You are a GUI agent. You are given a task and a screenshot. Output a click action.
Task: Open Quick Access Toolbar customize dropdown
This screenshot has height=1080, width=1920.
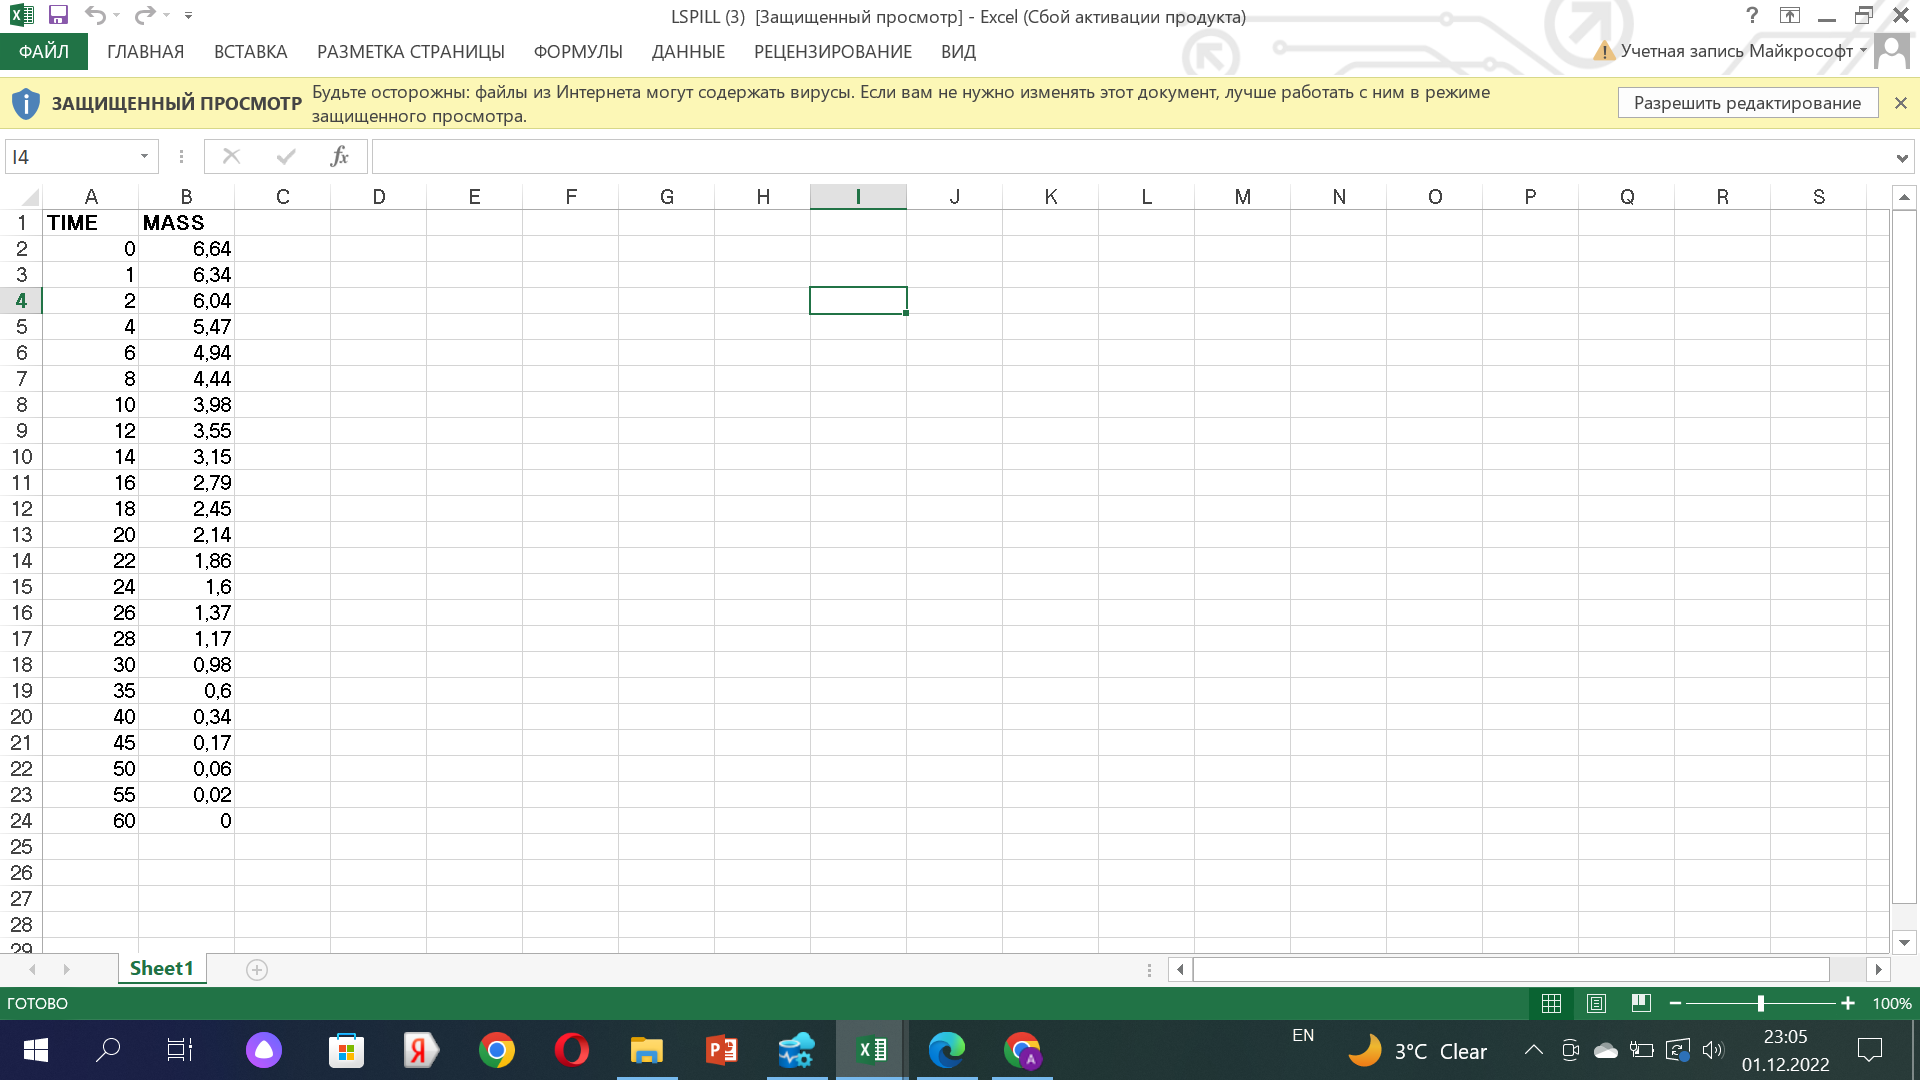[x=187, y=15]
